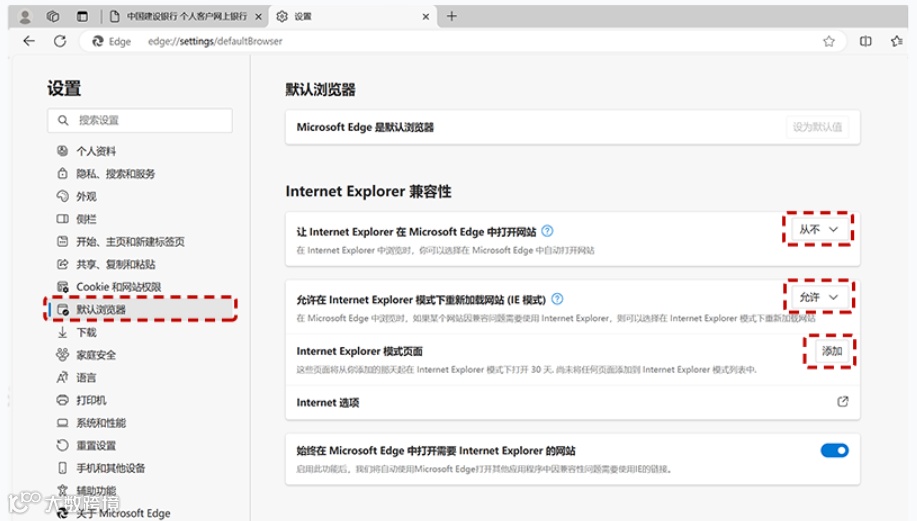Click the magnifier icon in settings search
The image size is (917, 521).
click(63, 120)
